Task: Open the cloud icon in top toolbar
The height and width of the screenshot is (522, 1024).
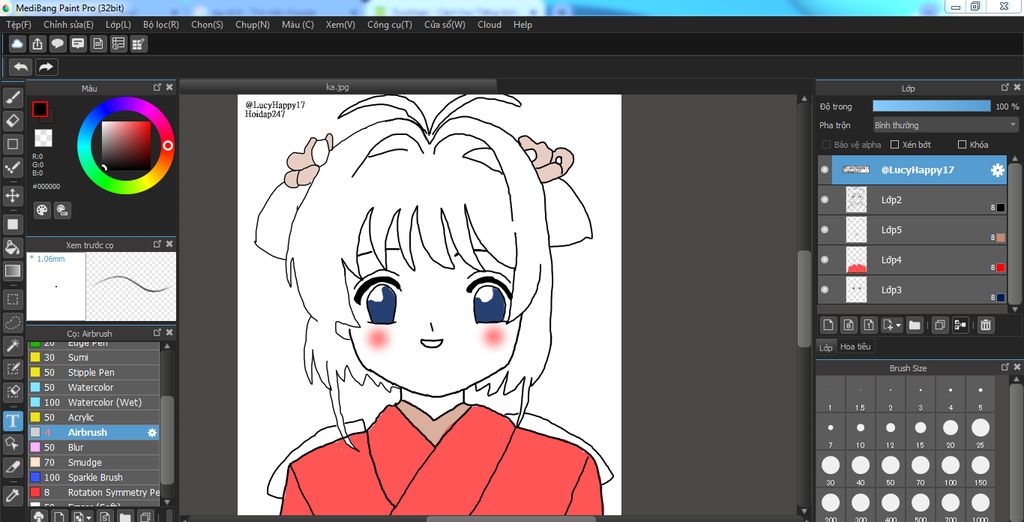Action: coord(17,44)
